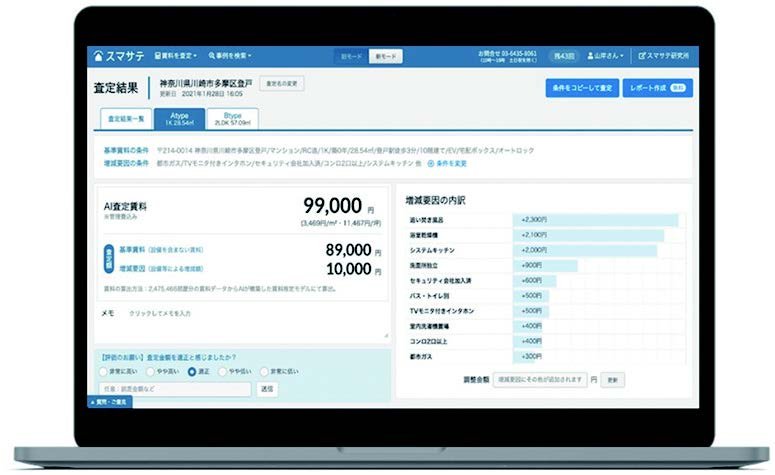Click the plus icon beside 条件を変更
Image resolution: width=775 pixels, height=475 pixels.
click(x=432, y=162)
